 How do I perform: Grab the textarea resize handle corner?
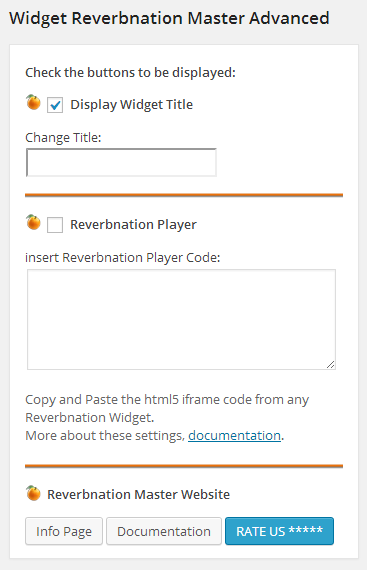(330, 365)
